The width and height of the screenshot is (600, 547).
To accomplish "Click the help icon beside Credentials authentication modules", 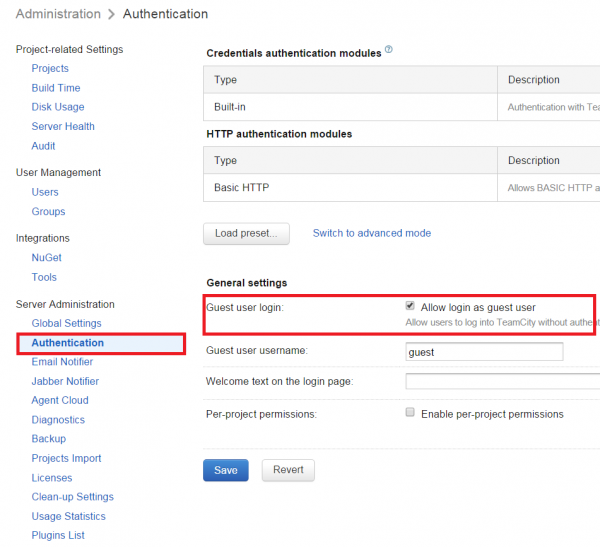I will (389, 50).
